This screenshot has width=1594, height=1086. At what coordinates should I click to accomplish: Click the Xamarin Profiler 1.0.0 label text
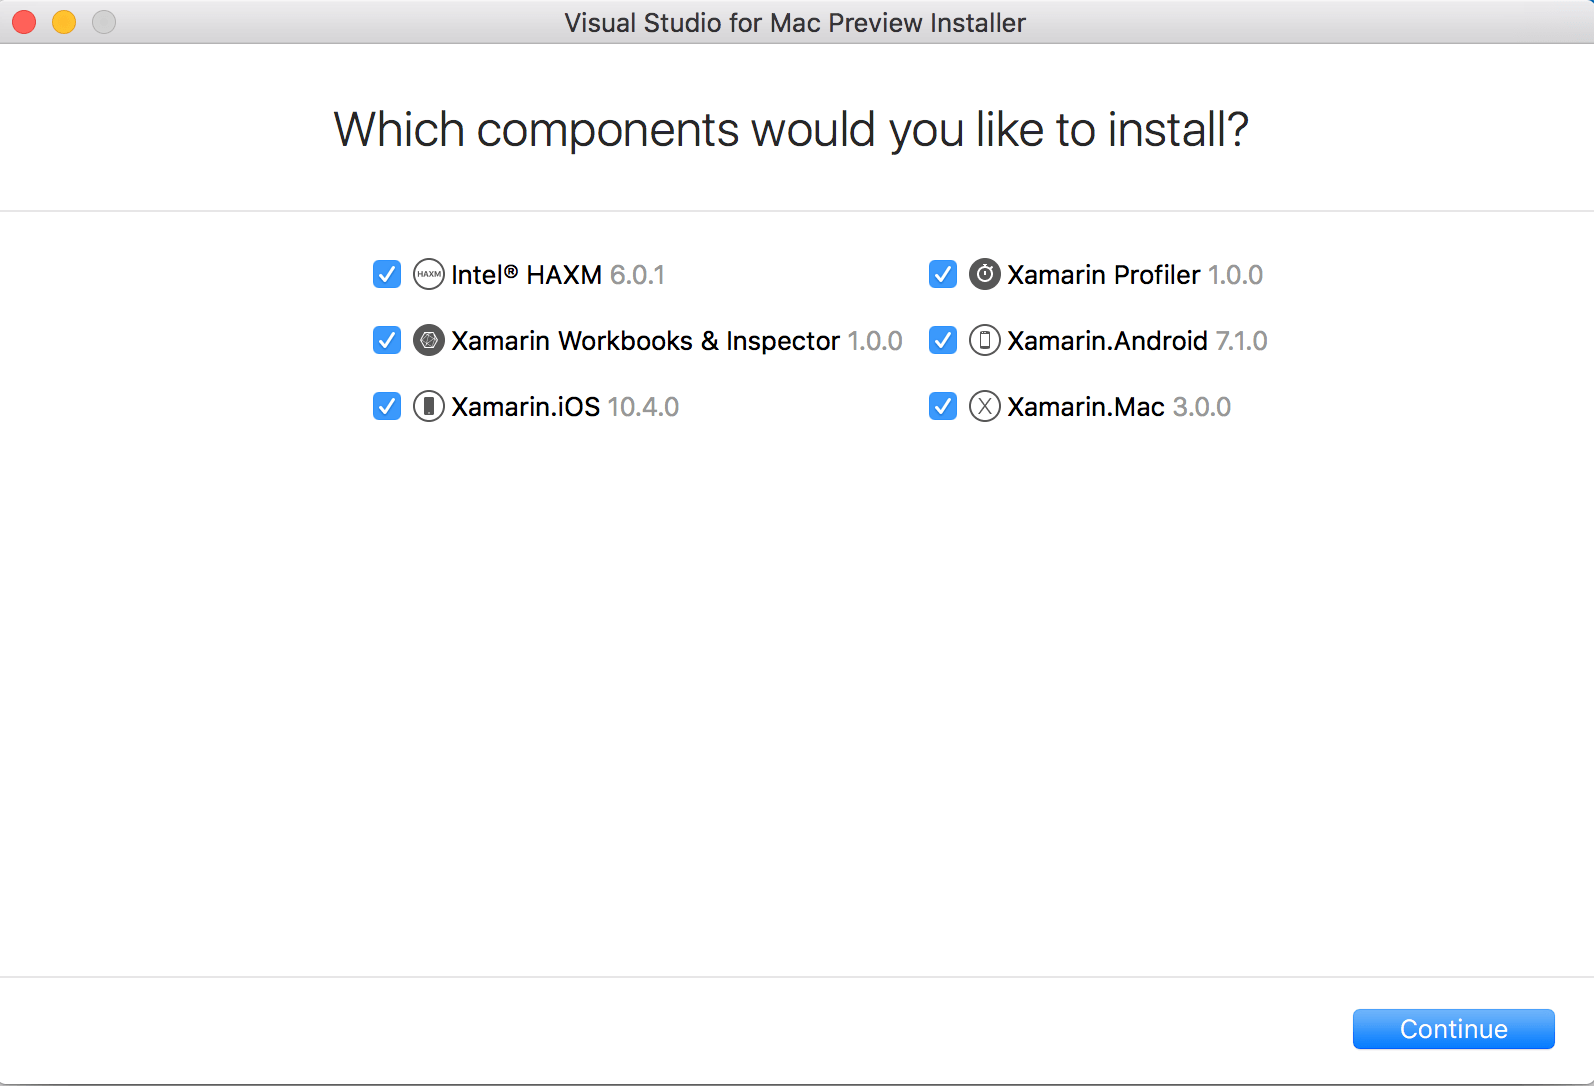tap(1135, 275)
